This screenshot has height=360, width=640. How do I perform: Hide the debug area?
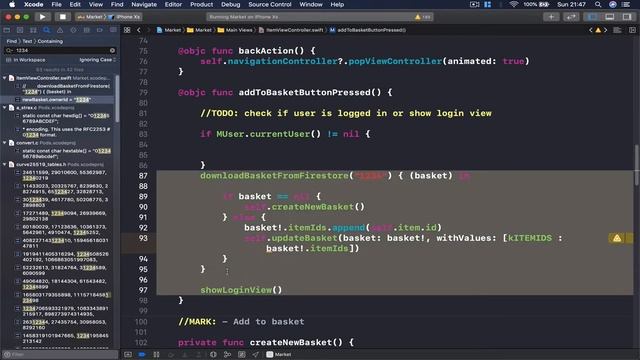(x=128, y=354)
